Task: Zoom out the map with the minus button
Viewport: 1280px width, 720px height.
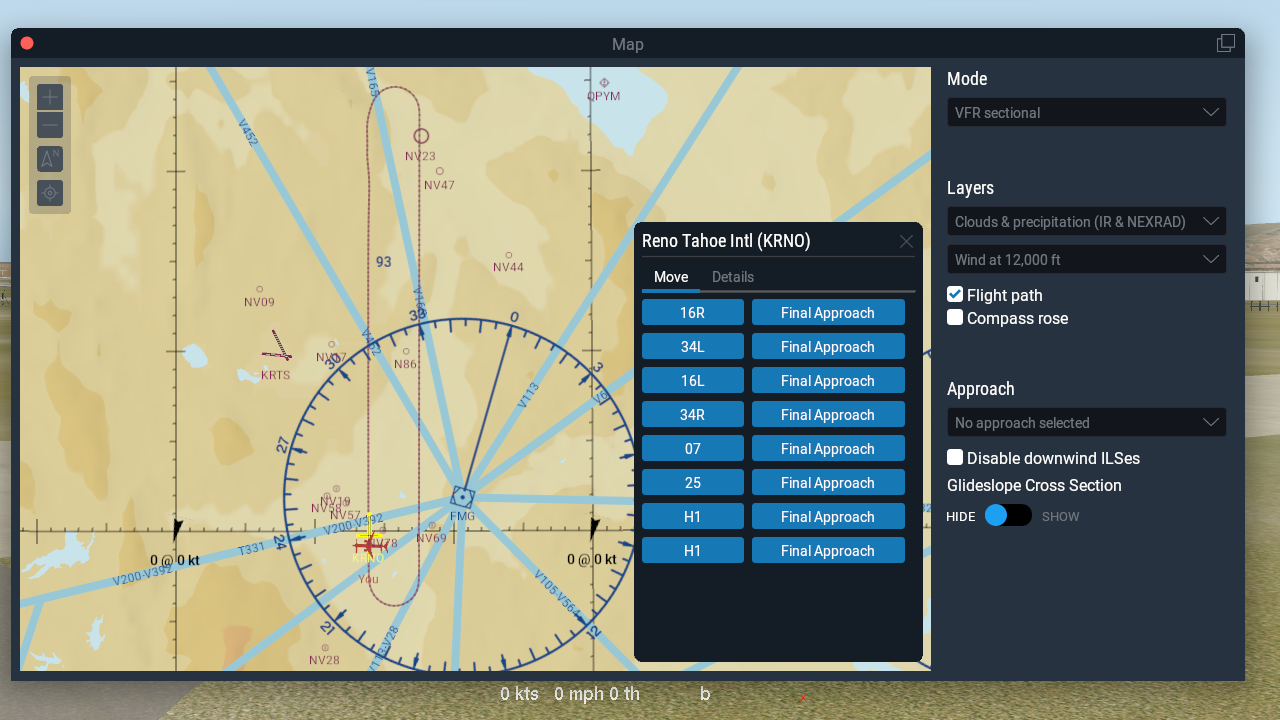Action: pos(50,125)
